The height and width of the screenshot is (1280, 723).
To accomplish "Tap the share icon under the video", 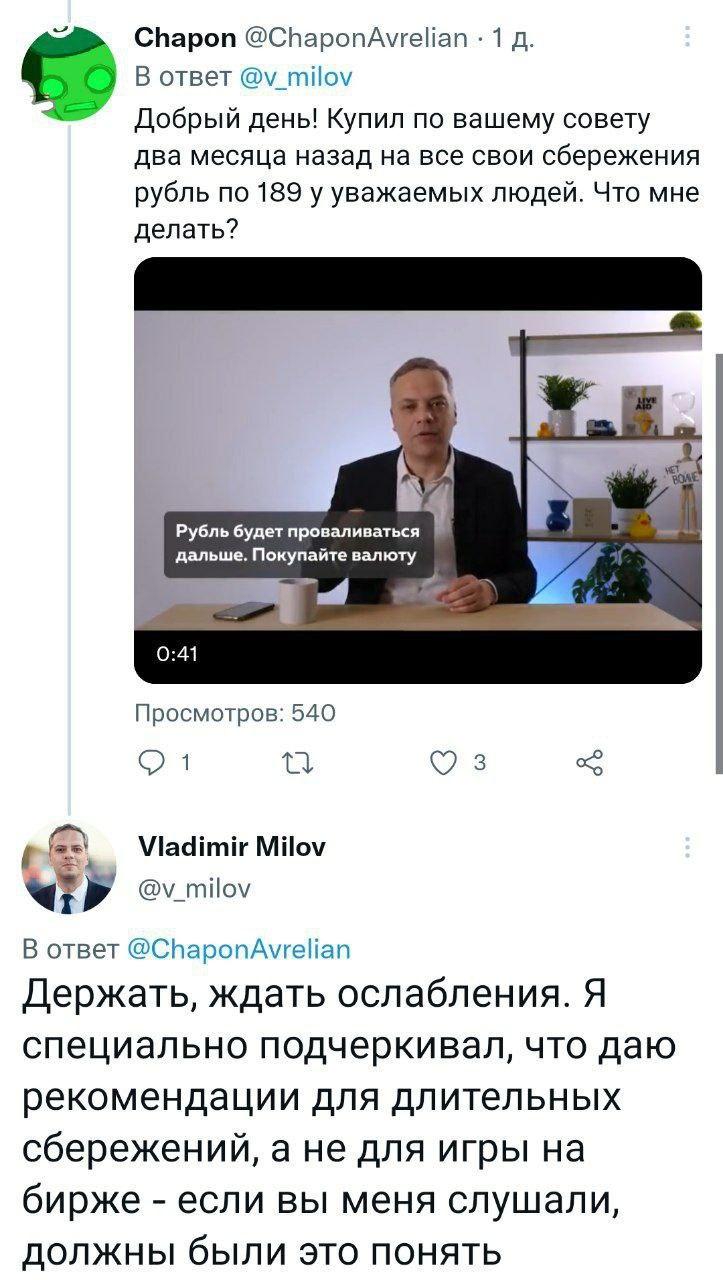I will click(x=591, y=765).
